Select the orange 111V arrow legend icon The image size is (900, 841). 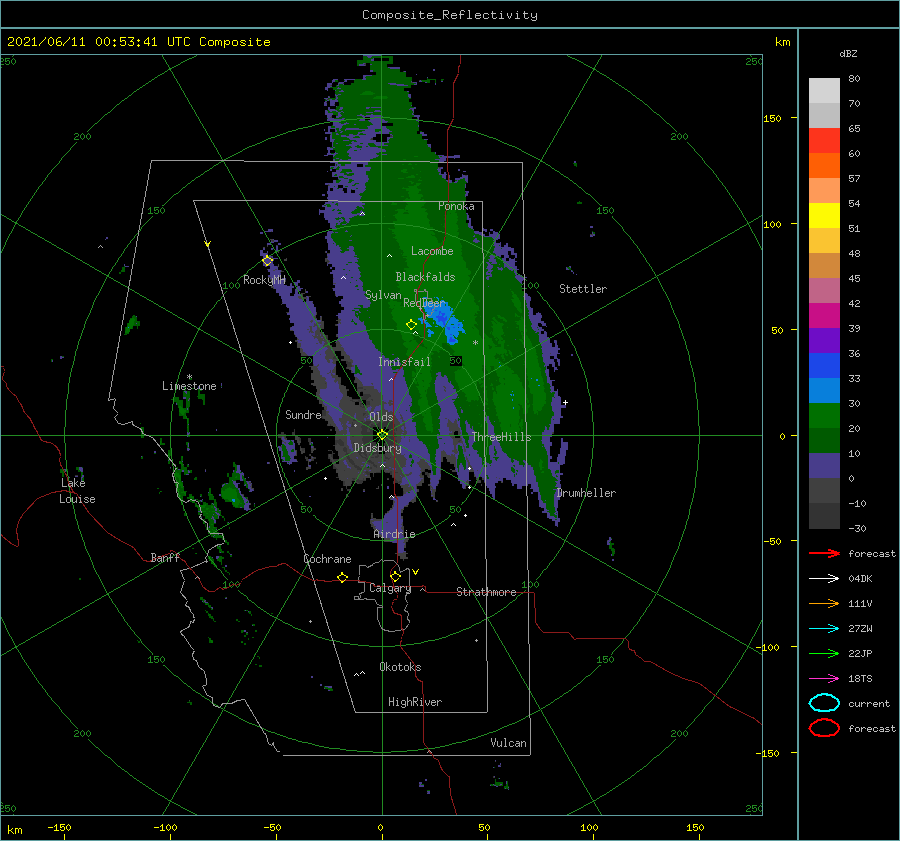(x=824, y=603)
